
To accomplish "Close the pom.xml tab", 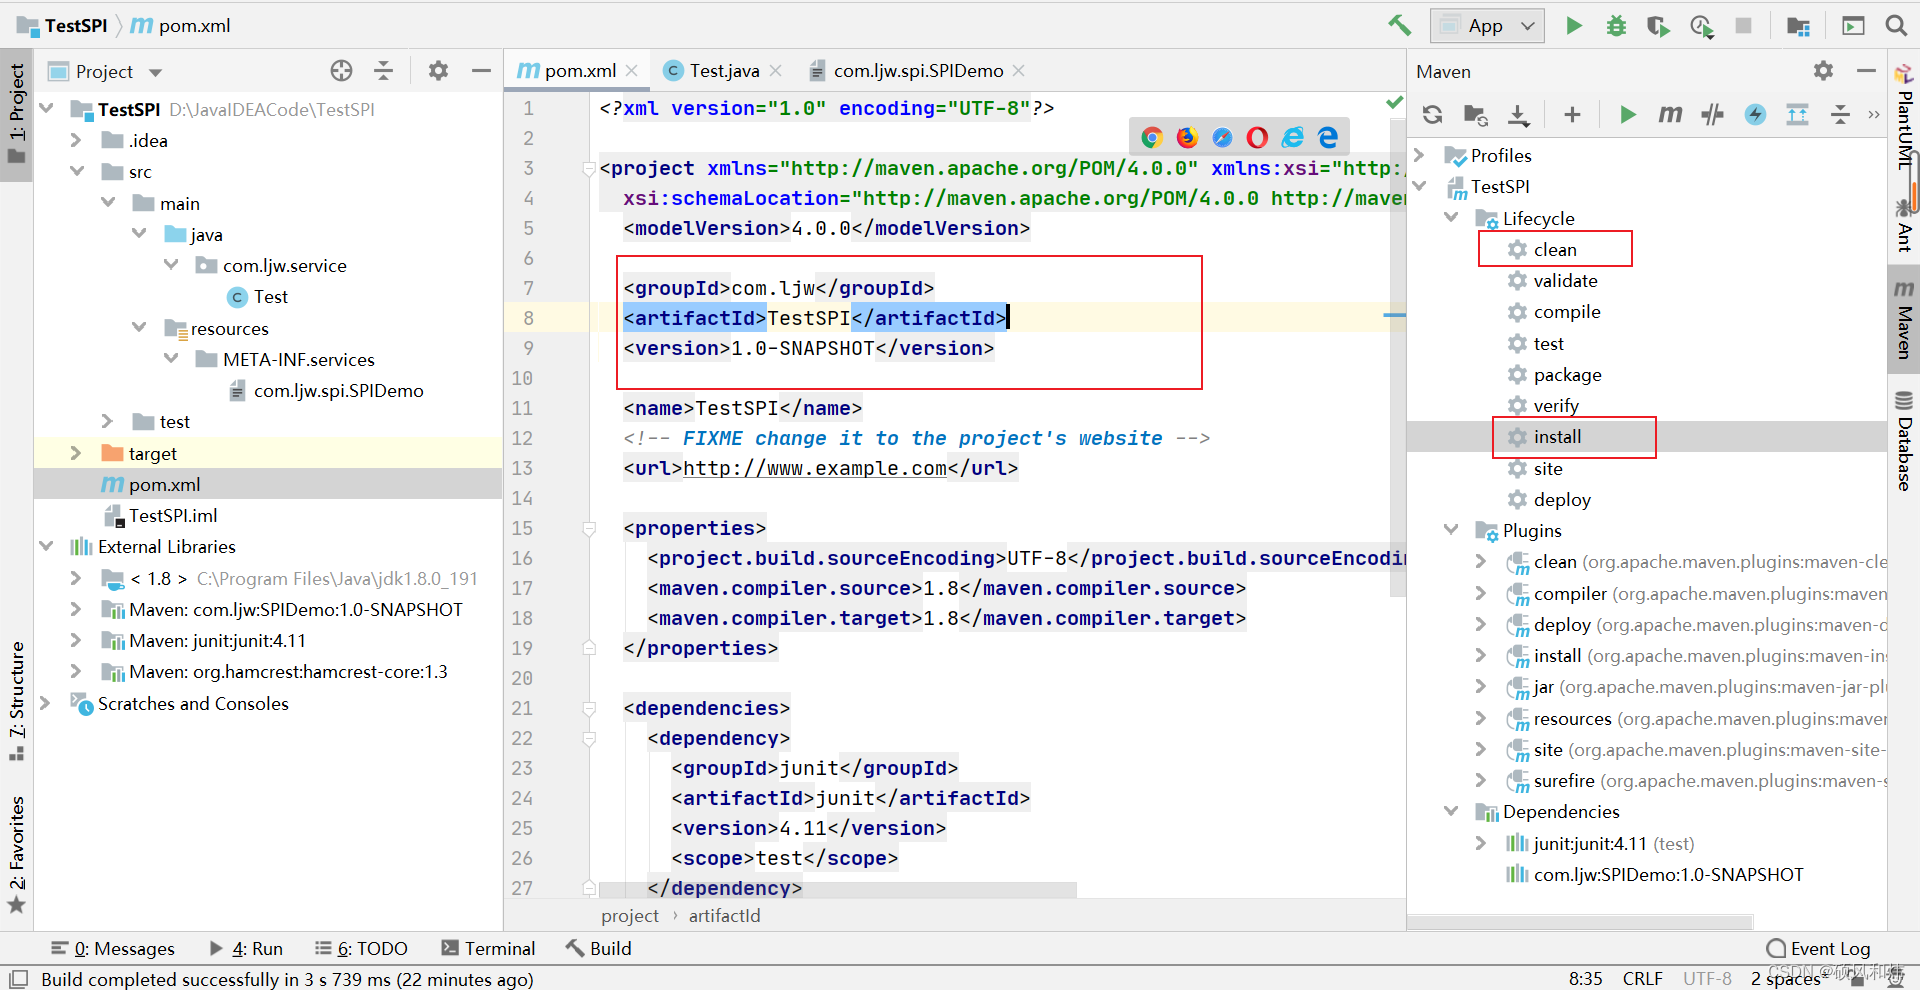I will point(632,71).
